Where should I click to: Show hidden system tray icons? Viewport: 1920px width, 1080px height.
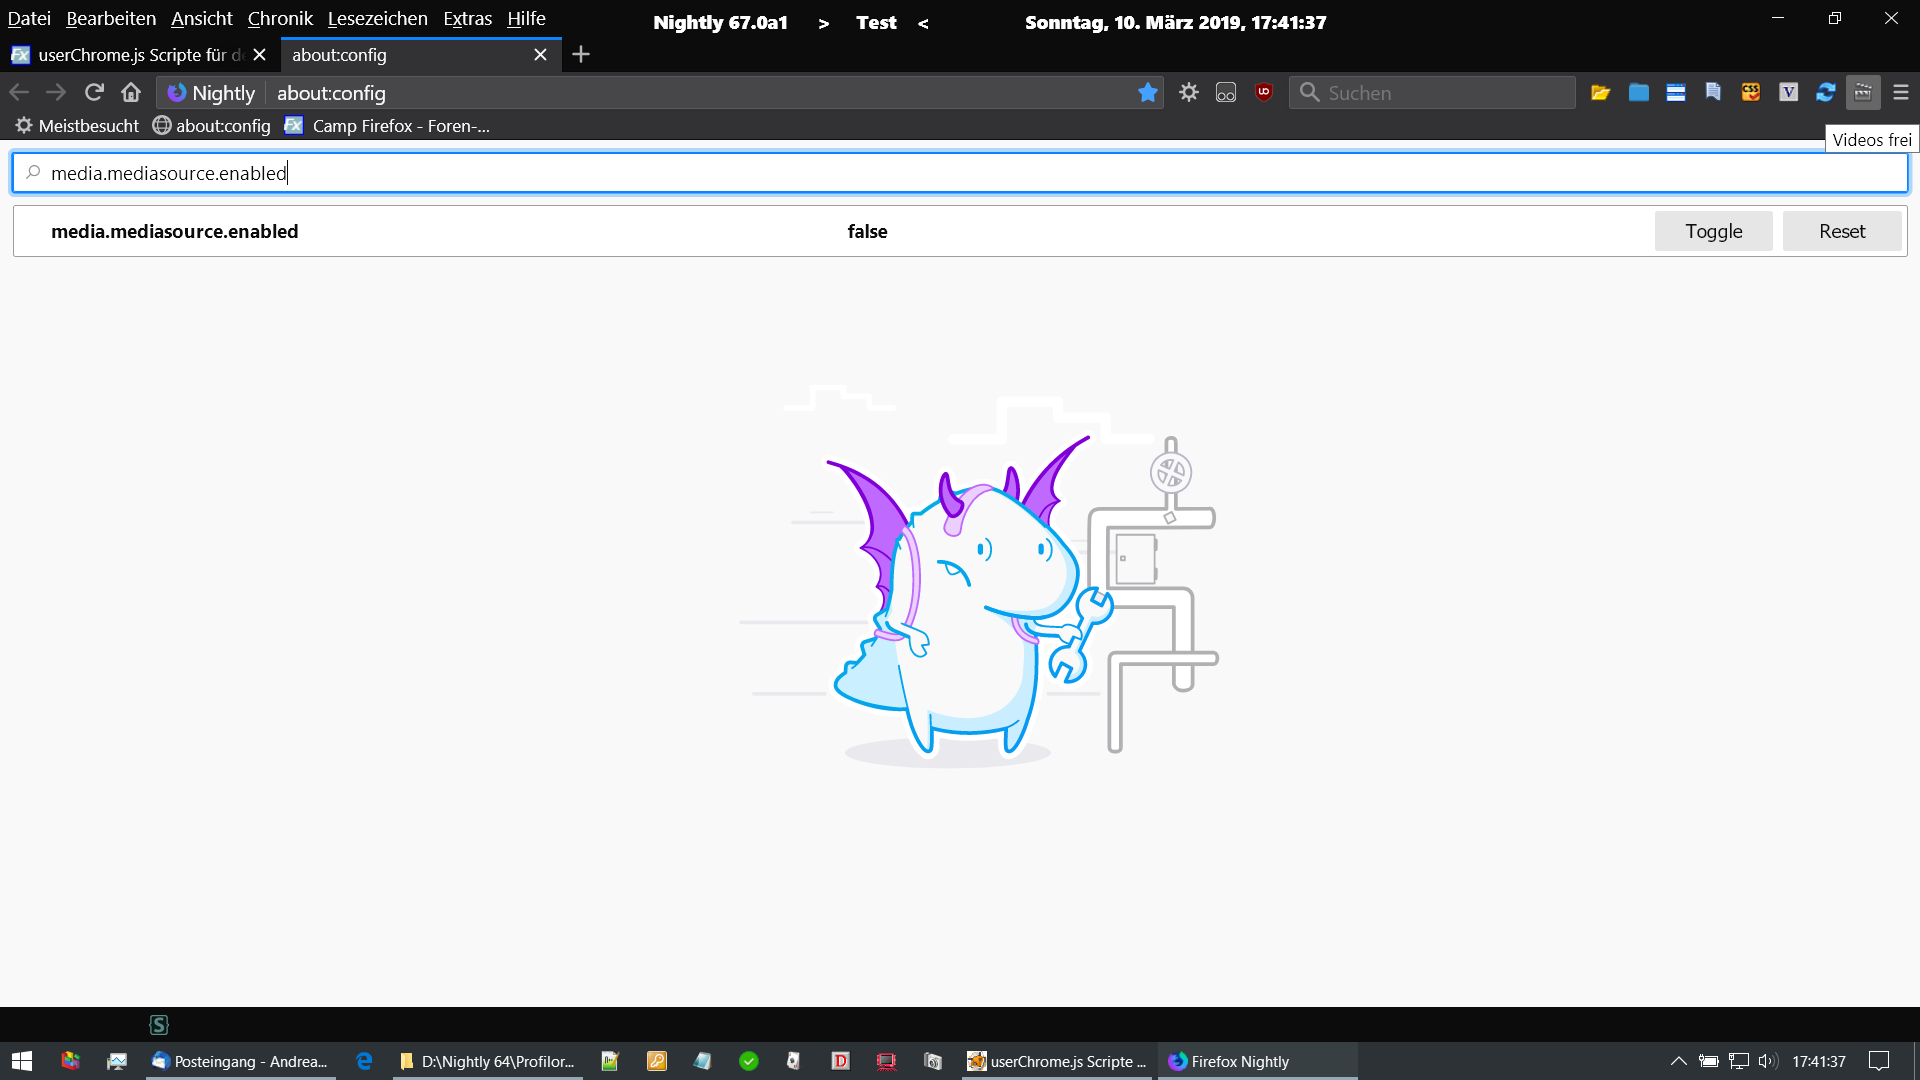(x=1678, y=1061)
